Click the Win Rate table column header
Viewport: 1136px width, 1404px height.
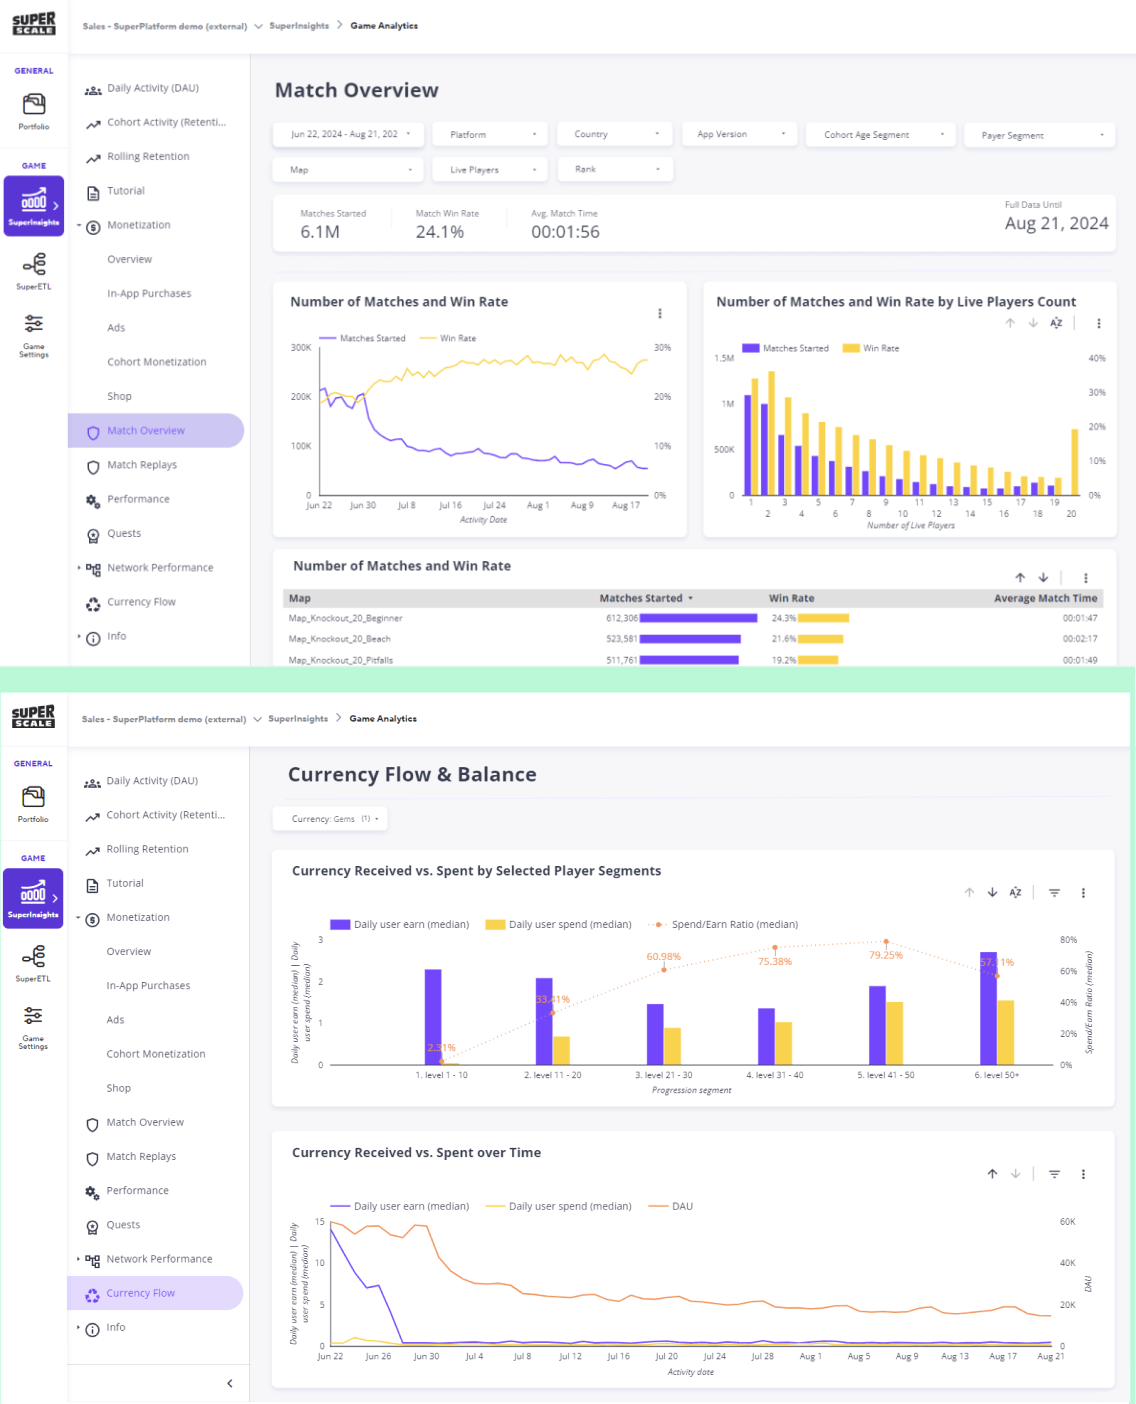pos(791,598)
